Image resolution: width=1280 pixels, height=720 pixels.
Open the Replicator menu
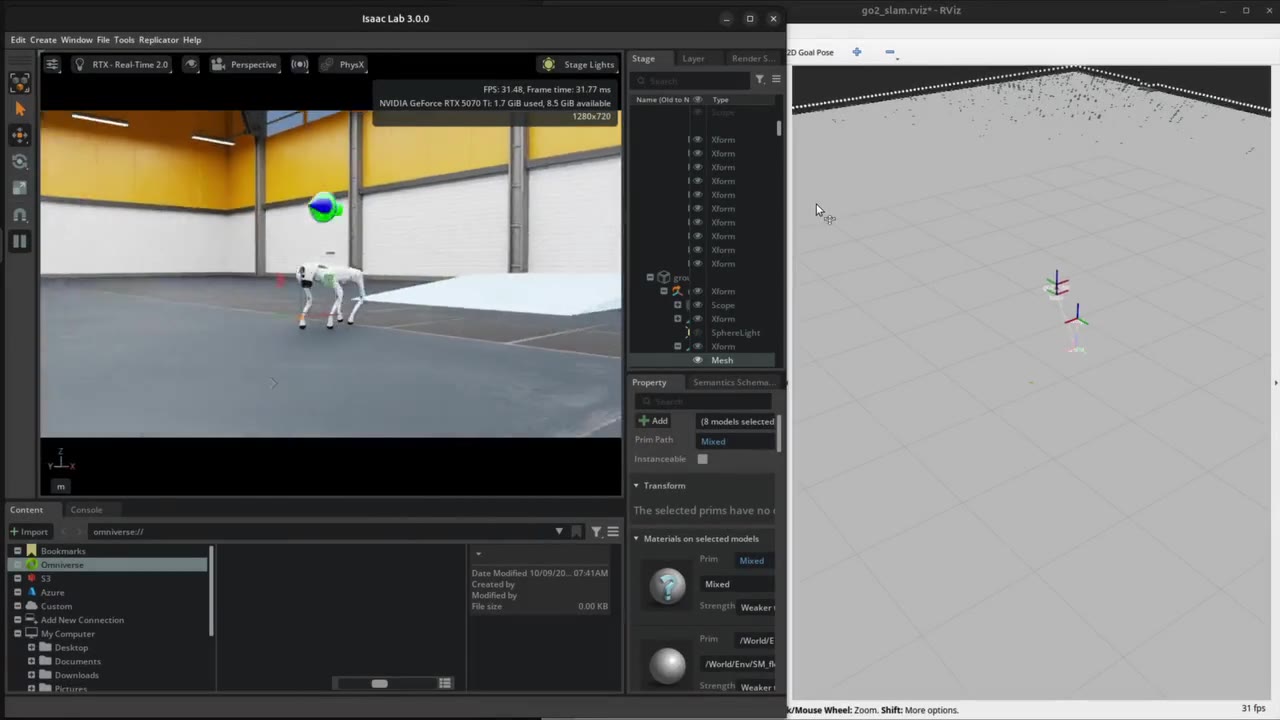coord(158,40)
